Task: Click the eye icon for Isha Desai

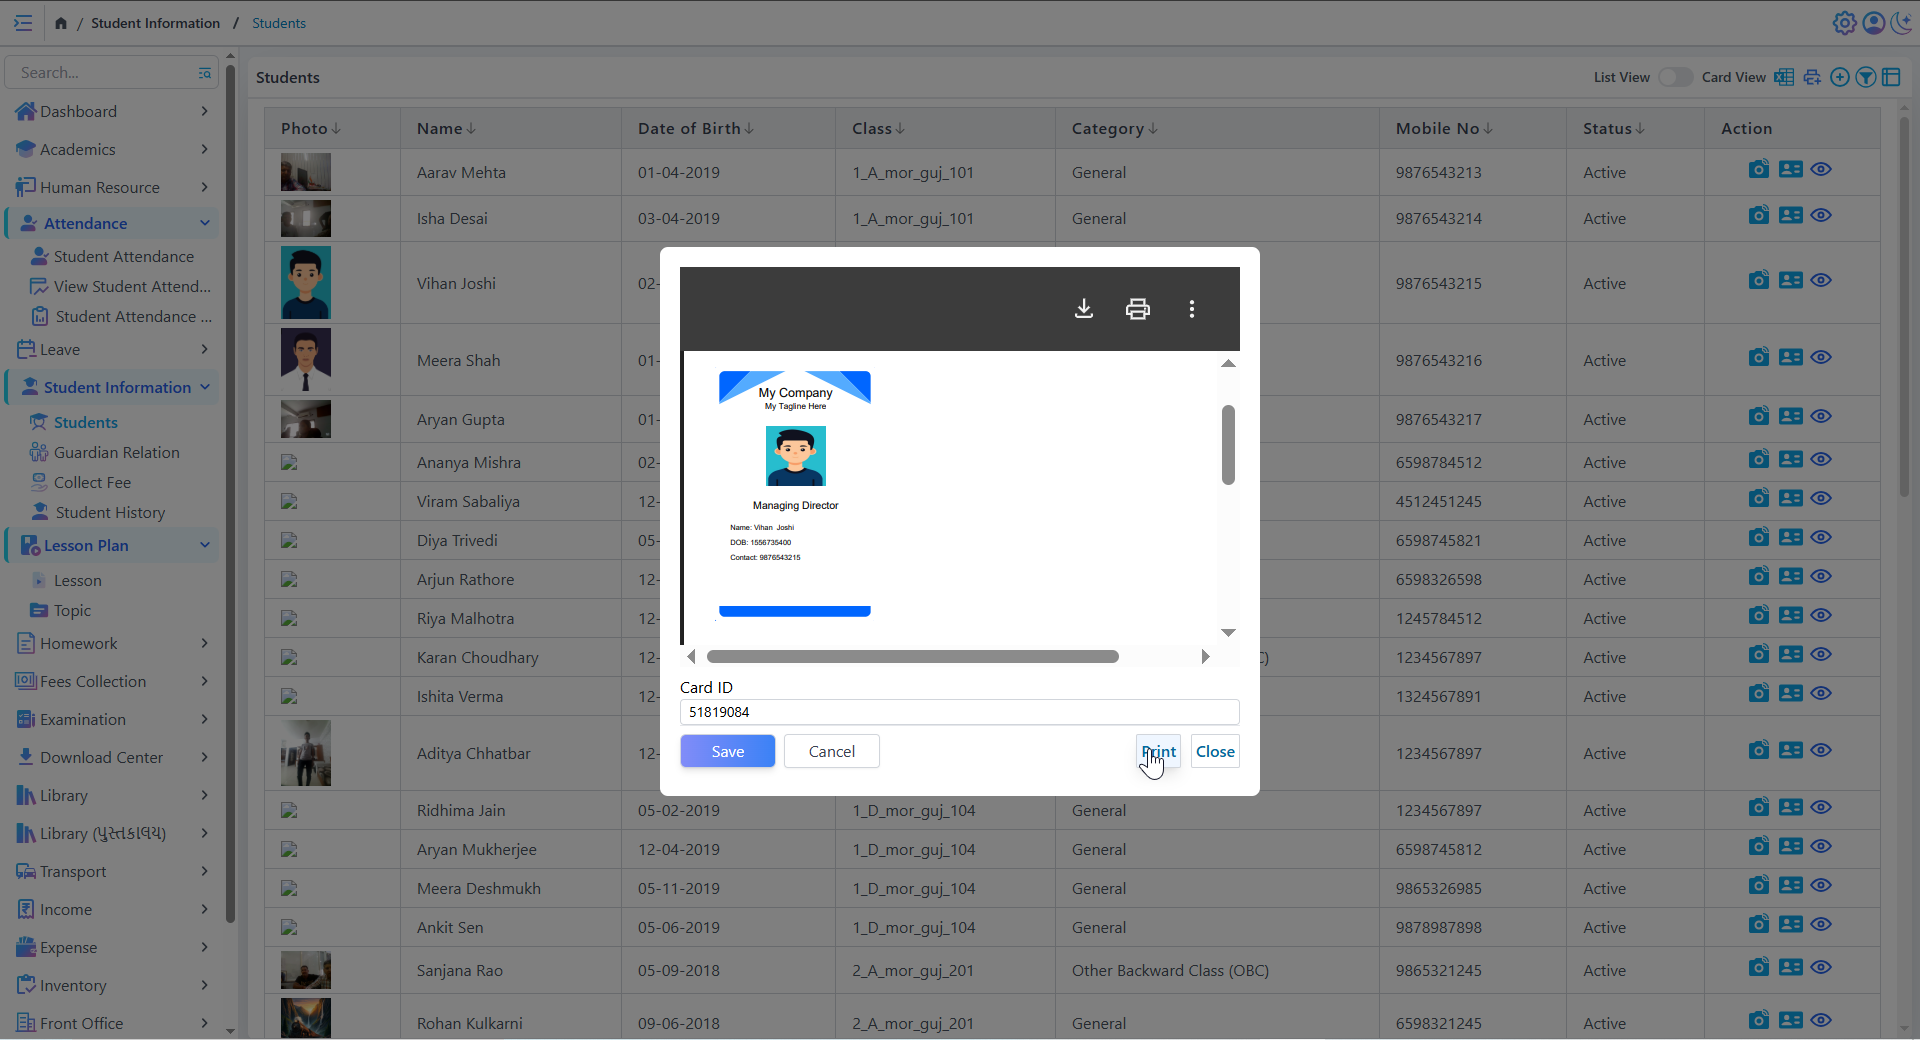Action: 1821,215
